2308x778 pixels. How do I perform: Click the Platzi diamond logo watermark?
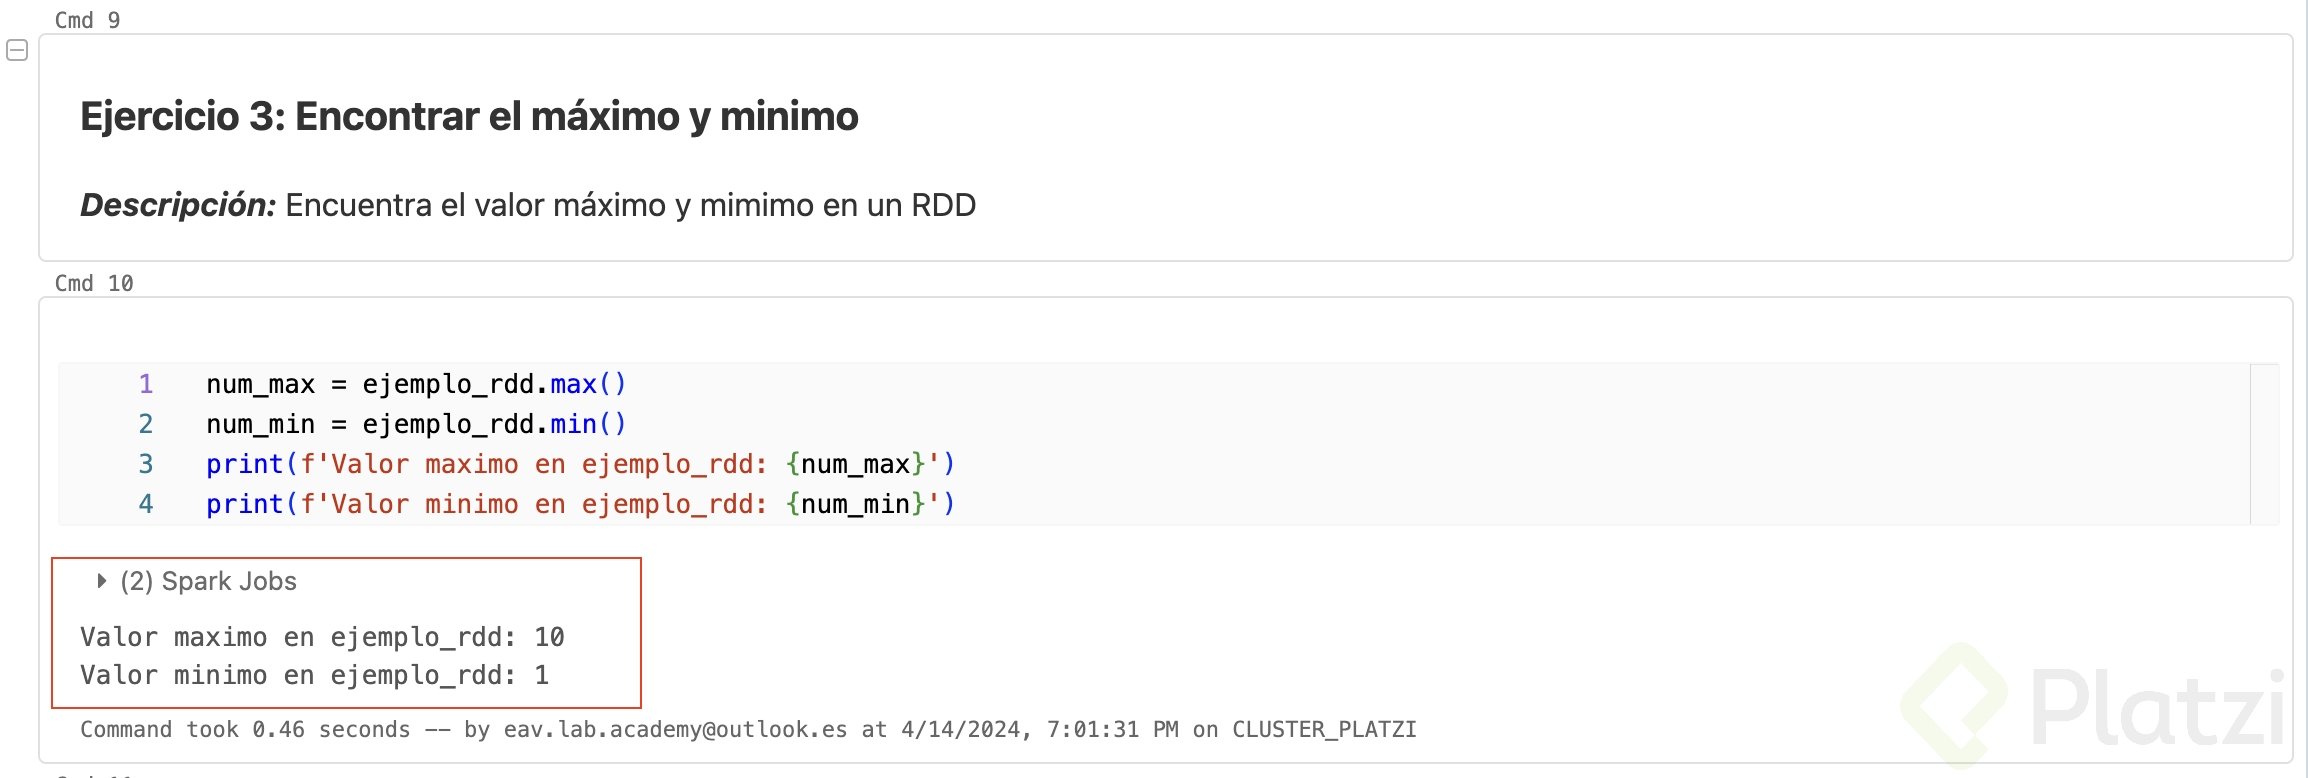click(1954, 703)
